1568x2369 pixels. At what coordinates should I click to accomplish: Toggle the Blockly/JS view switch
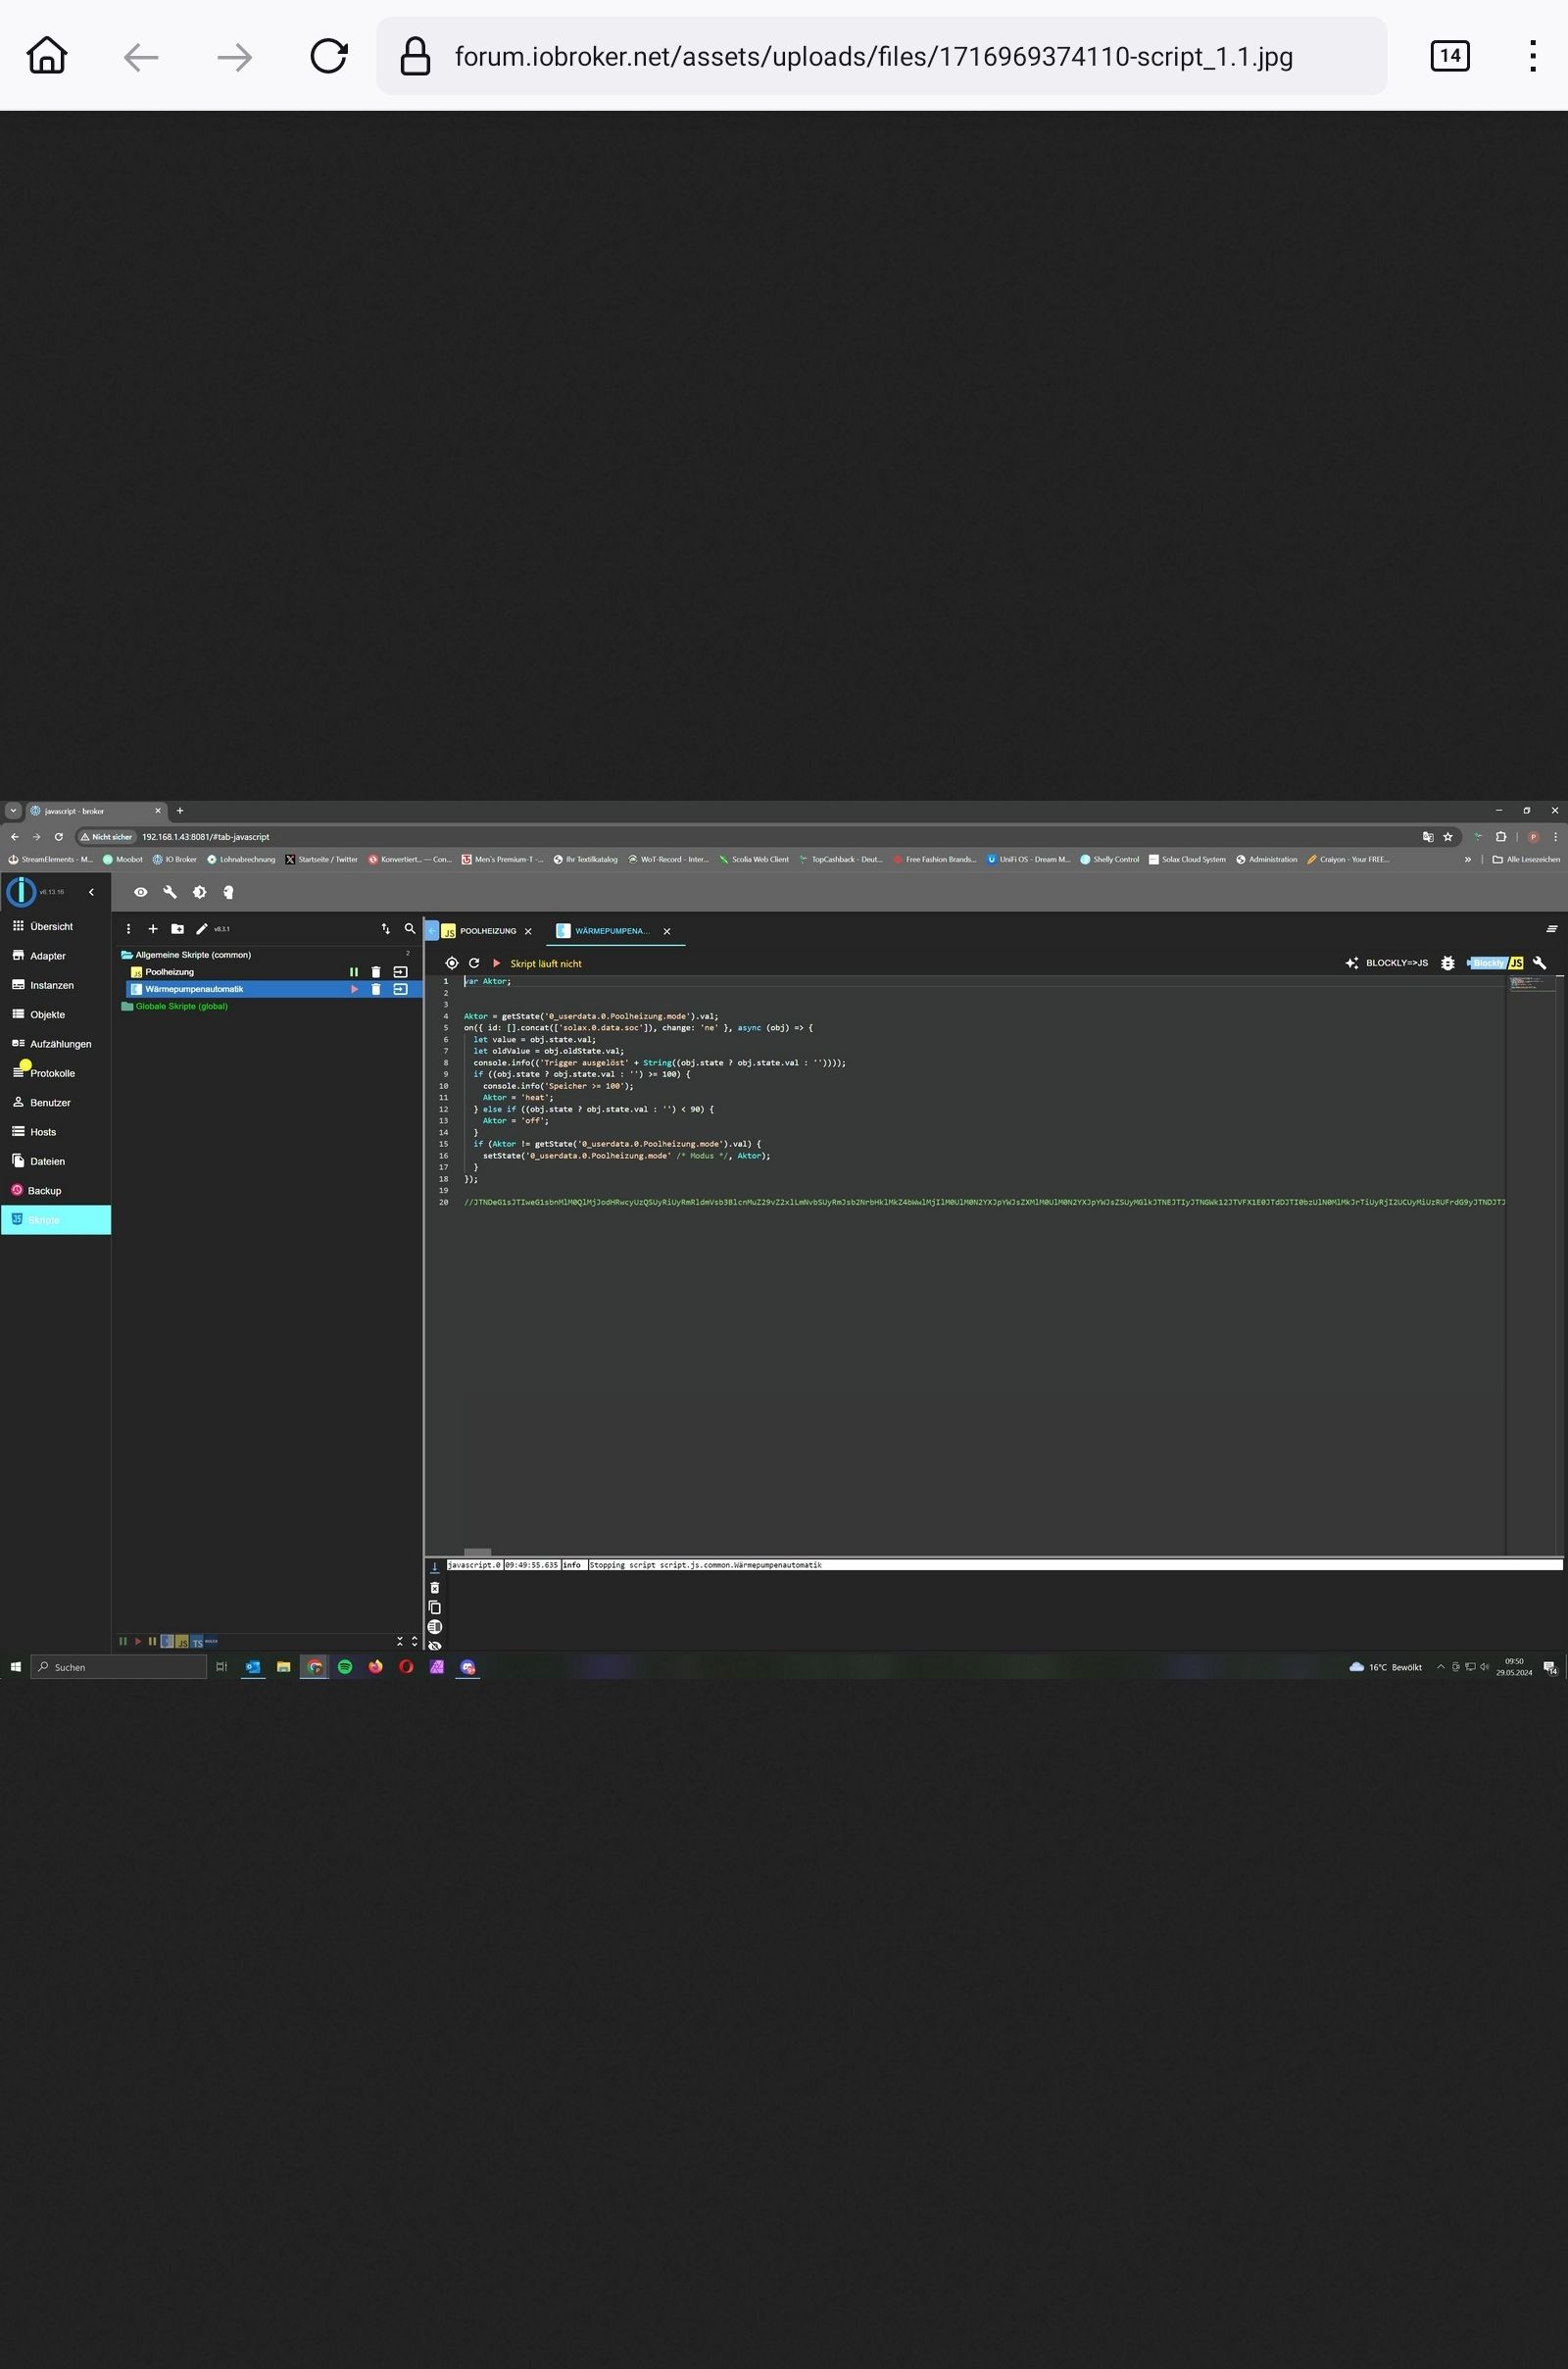1496,963
